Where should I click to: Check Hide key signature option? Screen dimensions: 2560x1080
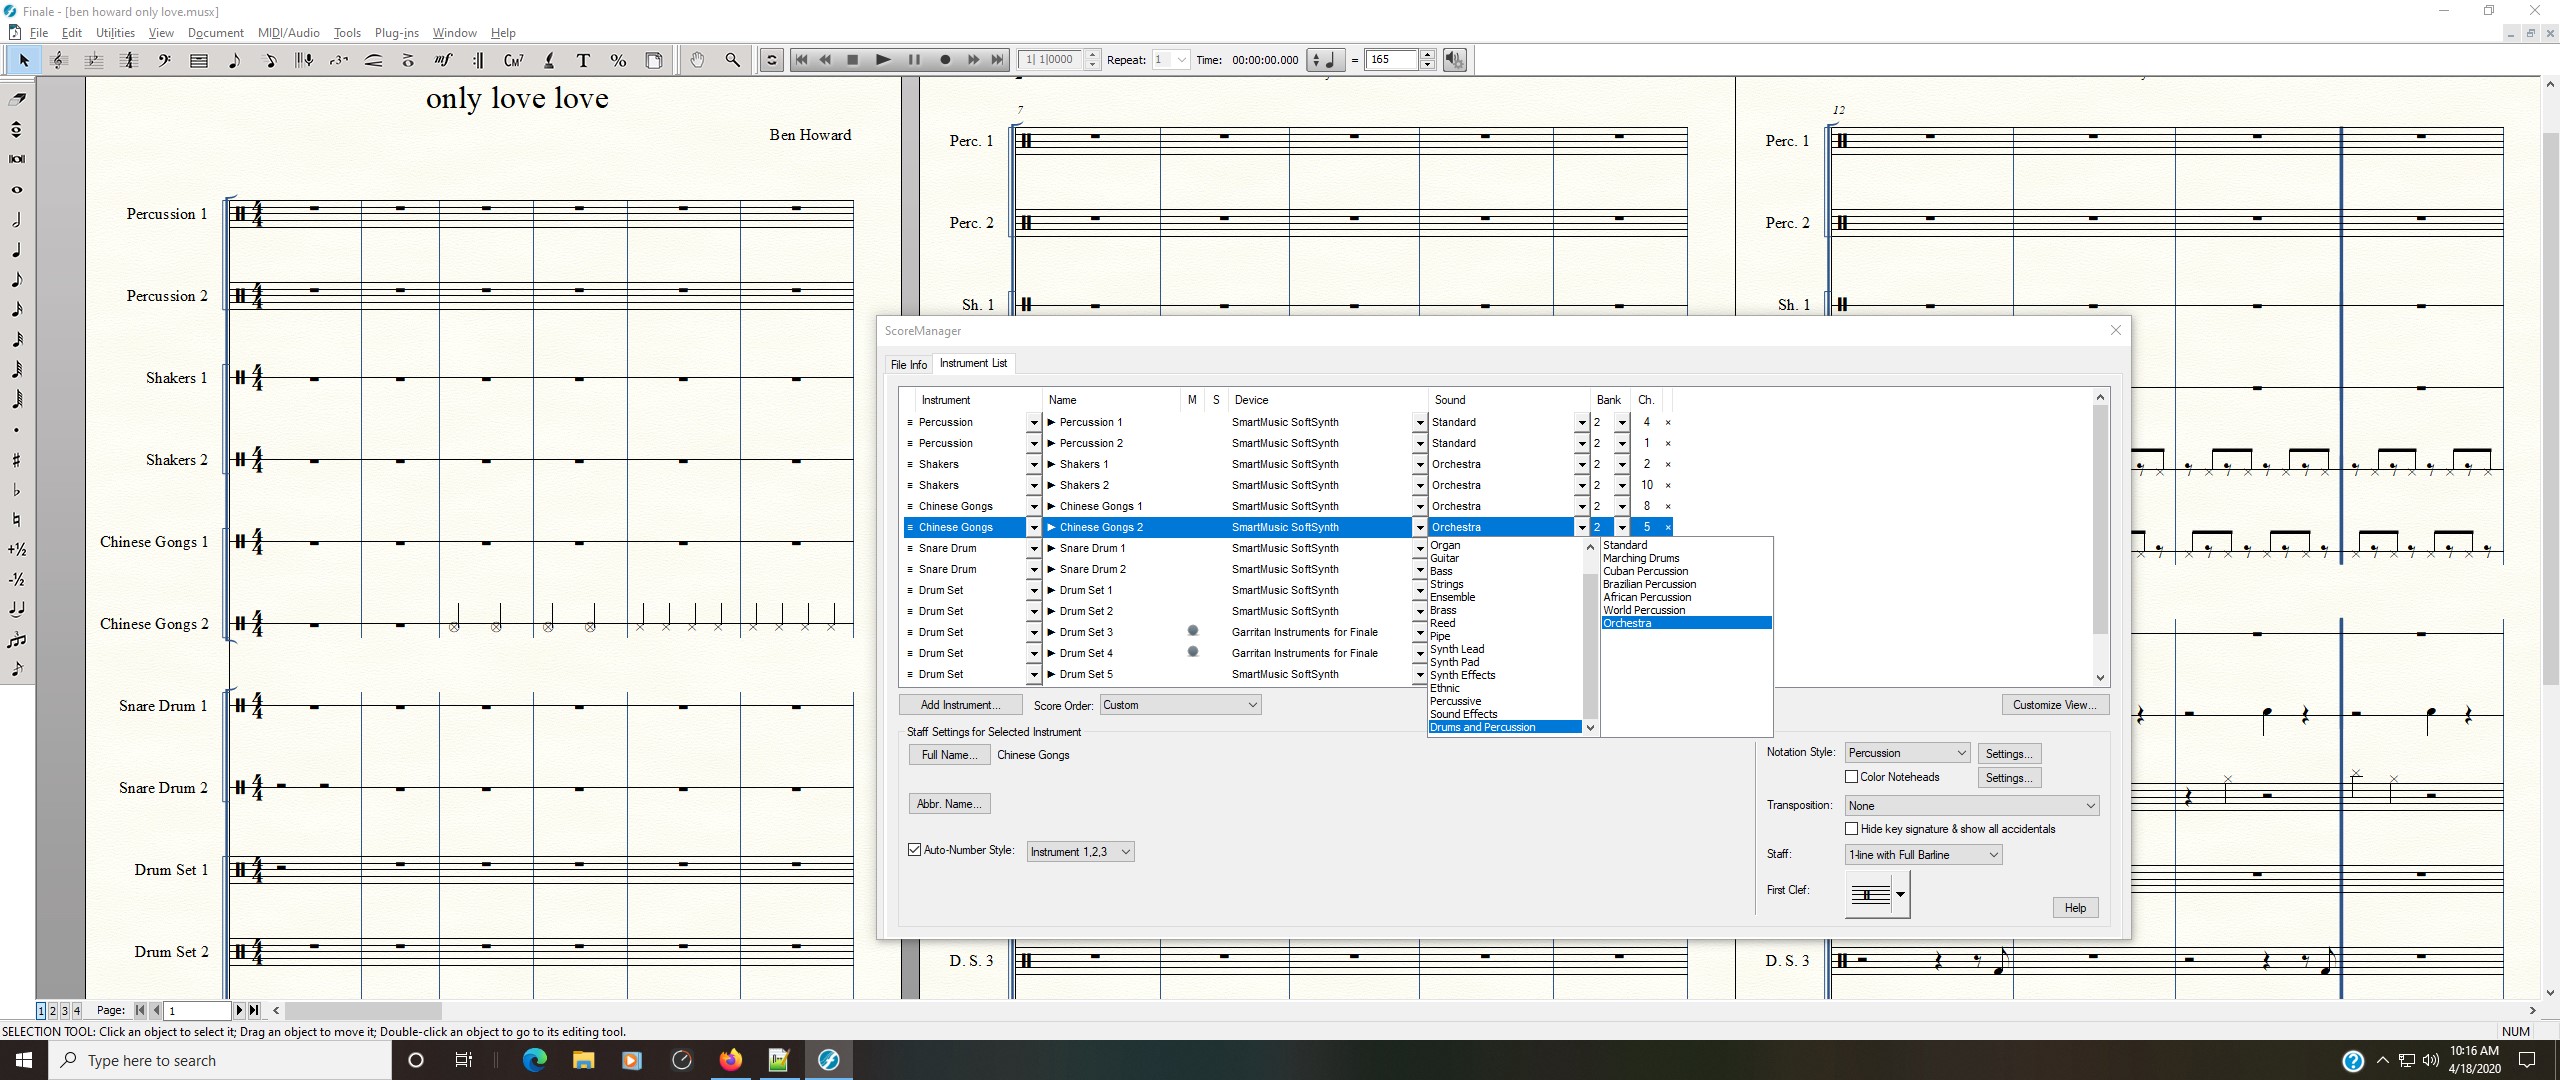[x=1851, y=829]
